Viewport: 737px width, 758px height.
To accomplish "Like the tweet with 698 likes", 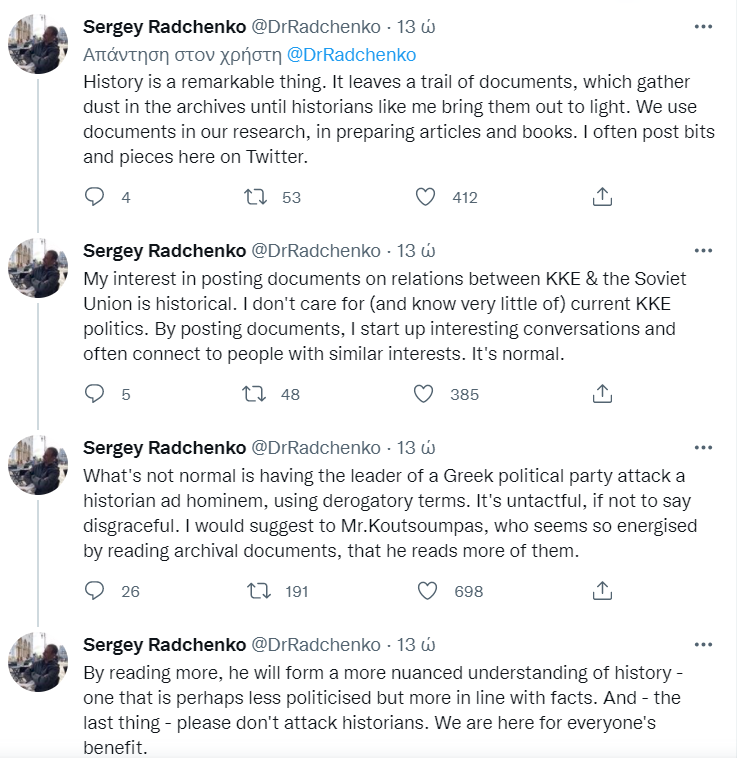I will [428, 591].
